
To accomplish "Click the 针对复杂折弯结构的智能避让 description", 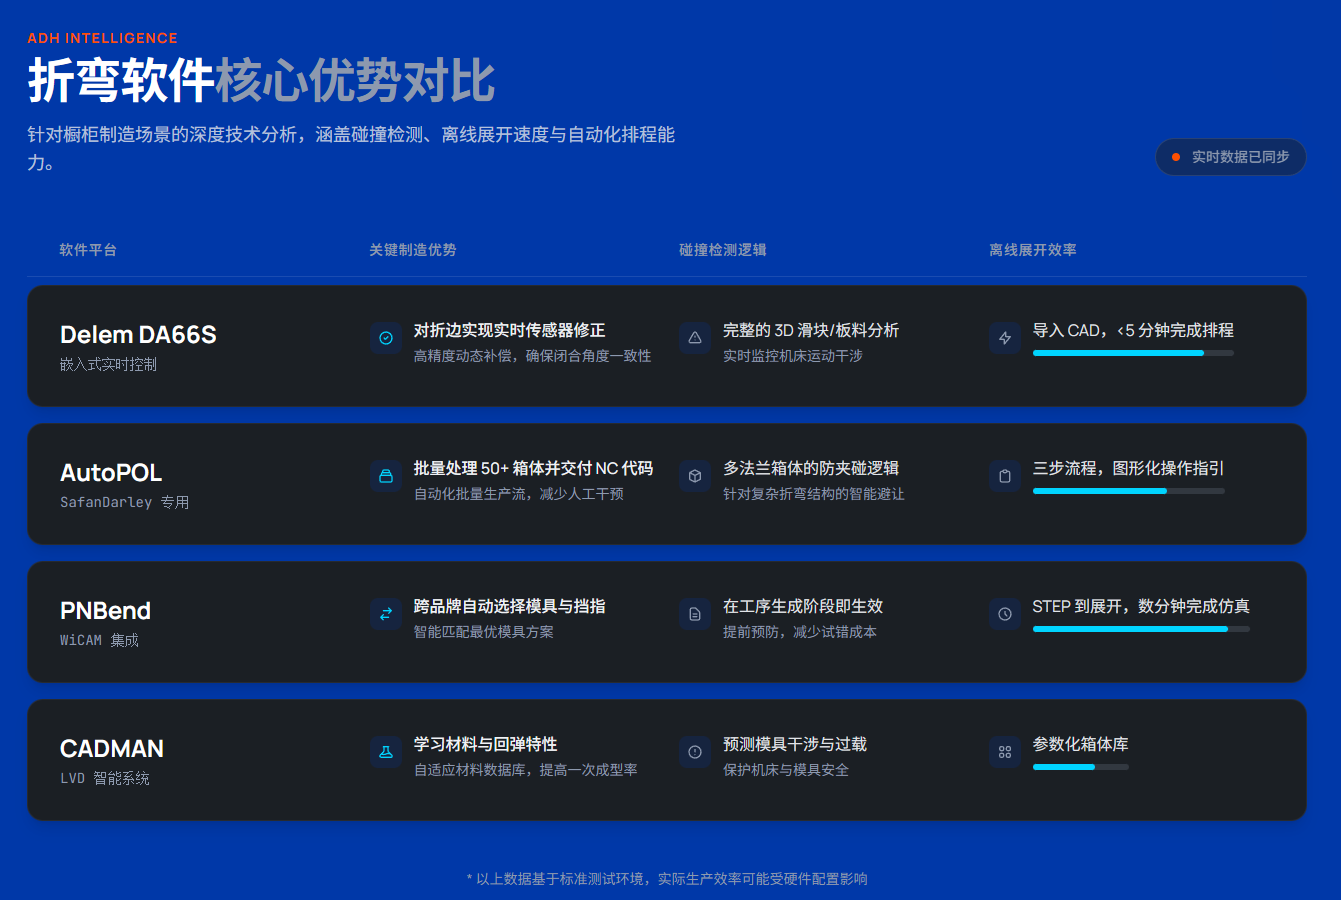I will point(814,494).
